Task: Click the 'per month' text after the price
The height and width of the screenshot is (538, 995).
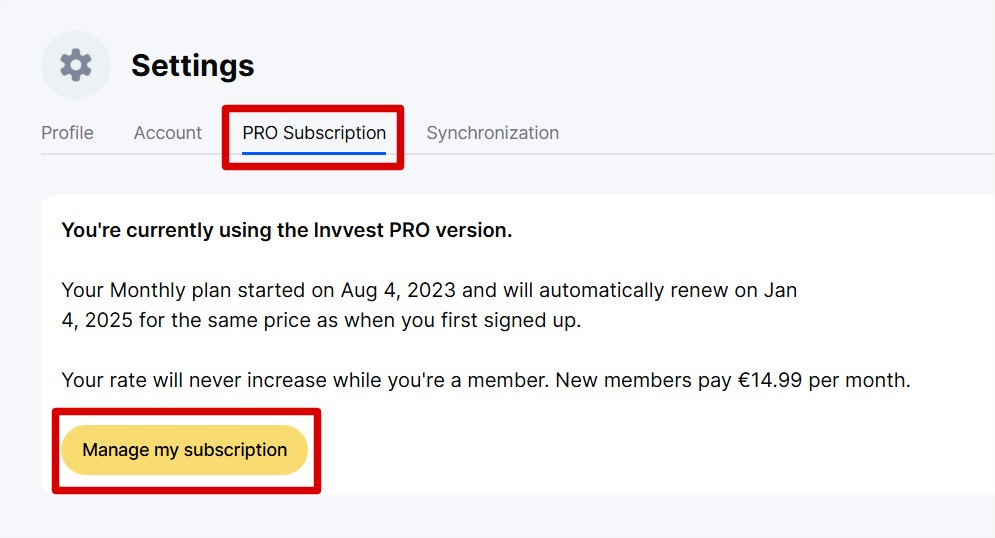Action: coord(859,380)
